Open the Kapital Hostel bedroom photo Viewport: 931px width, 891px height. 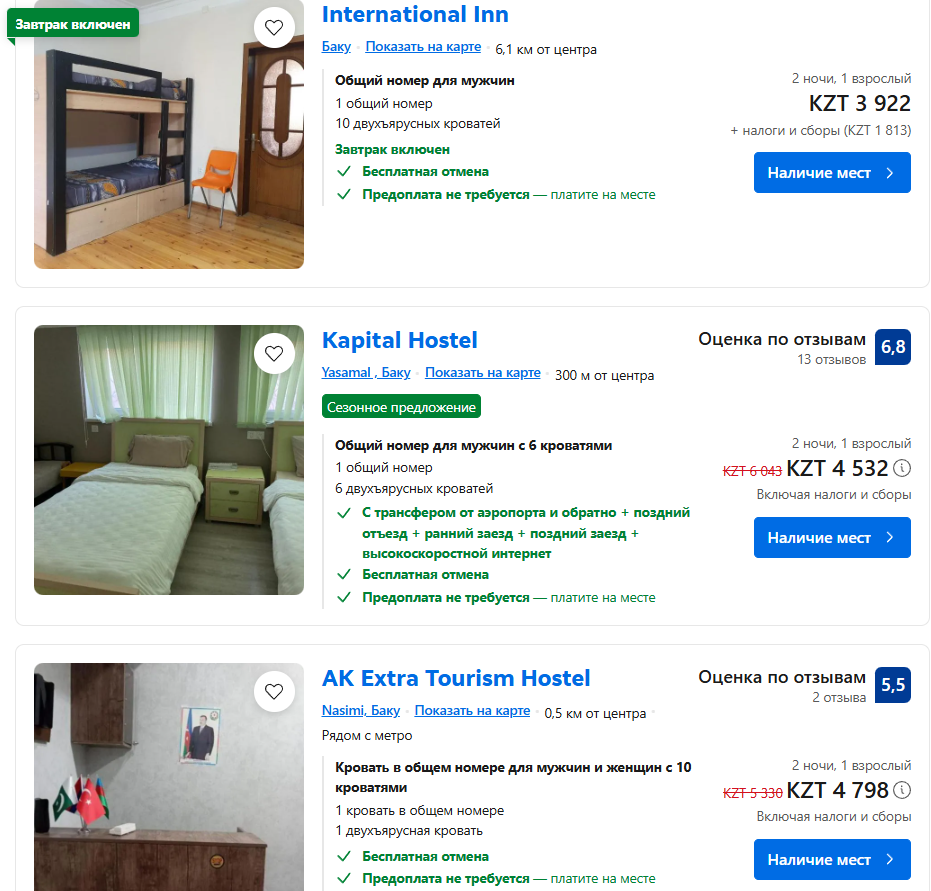coord(169,460)
